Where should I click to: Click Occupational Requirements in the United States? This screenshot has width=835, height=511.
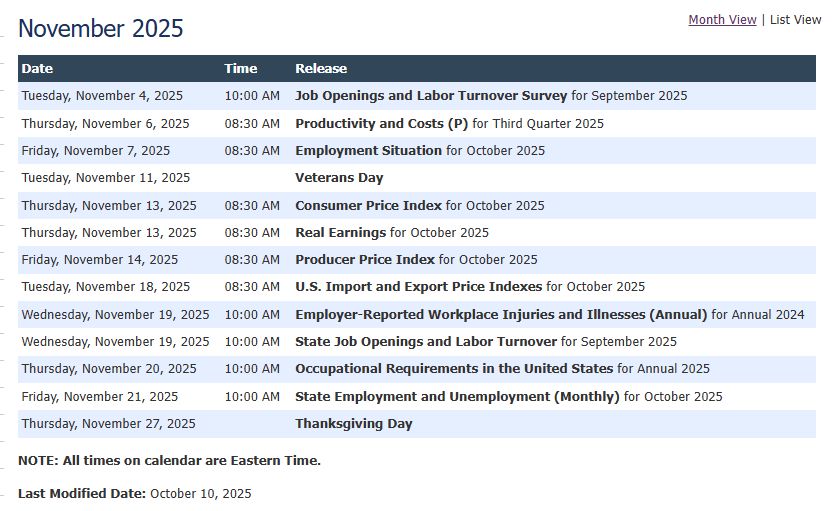[454, 369]
